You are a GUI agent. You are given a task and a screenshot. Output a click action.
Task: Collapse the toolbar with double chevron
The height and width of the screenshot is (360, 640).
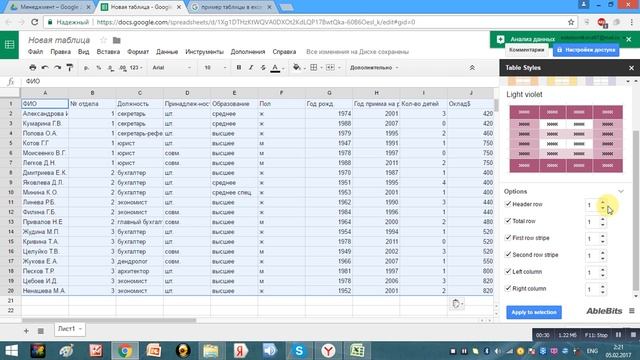[x=472, y=67]
